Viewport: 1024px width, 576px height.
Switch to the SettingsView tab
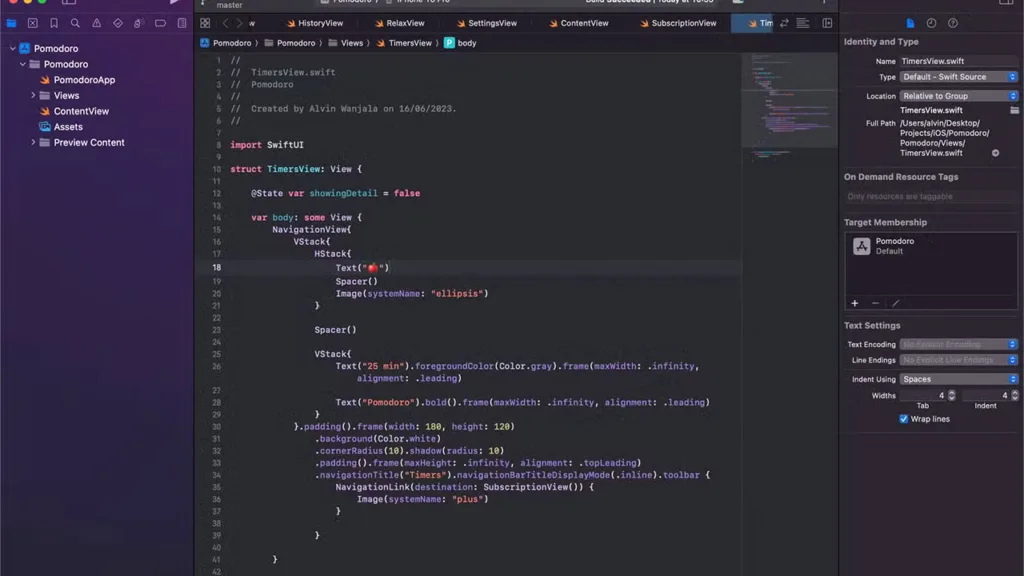(x=487, y=23)
